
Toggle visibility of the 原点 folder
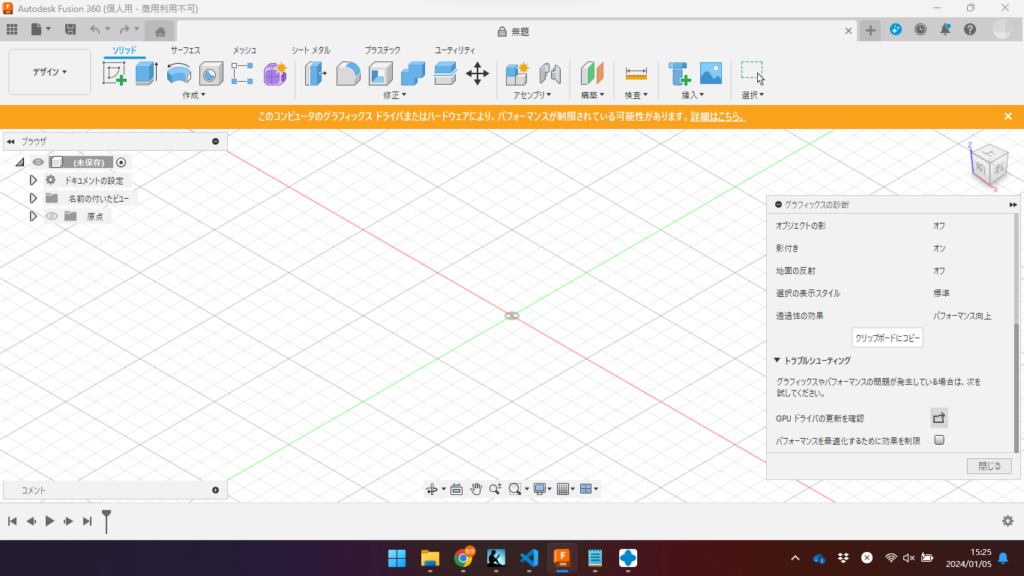click(52, 216)
